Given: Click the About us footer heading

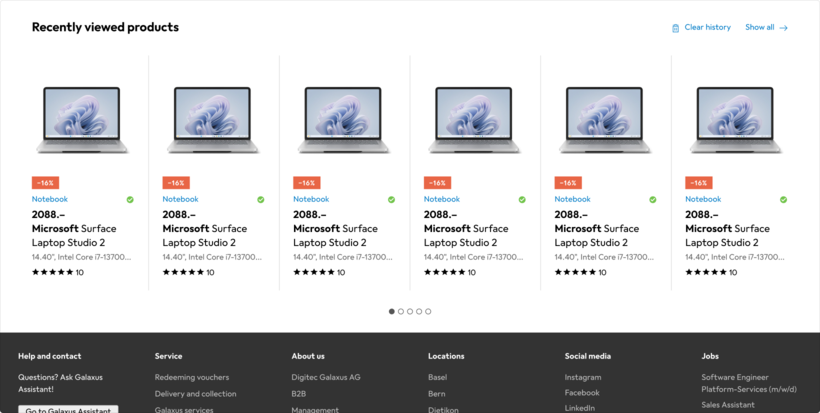Looking at the screenshot, I should click(x=308, y=356).
